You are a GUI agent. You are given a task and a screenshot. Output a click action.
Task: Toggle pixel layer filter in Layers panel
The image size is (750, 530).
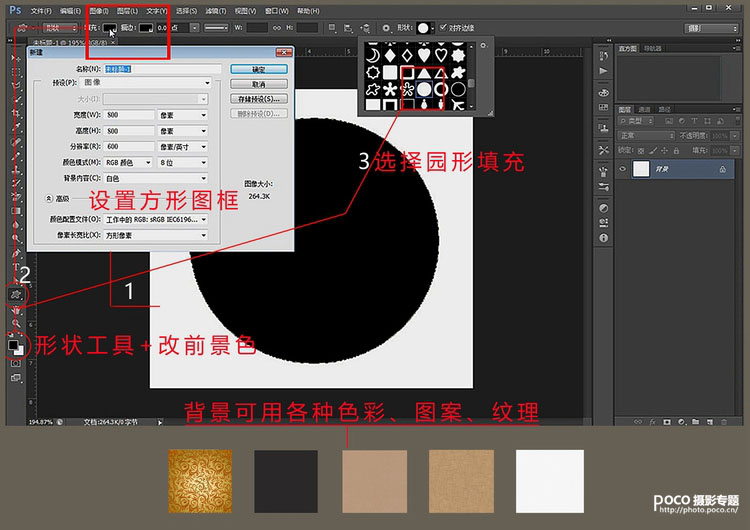pos(669,121)
